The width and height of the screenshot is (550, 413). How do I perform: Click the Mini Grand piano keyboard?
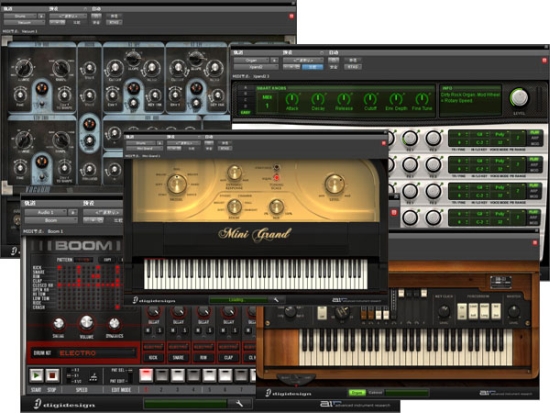256,274
